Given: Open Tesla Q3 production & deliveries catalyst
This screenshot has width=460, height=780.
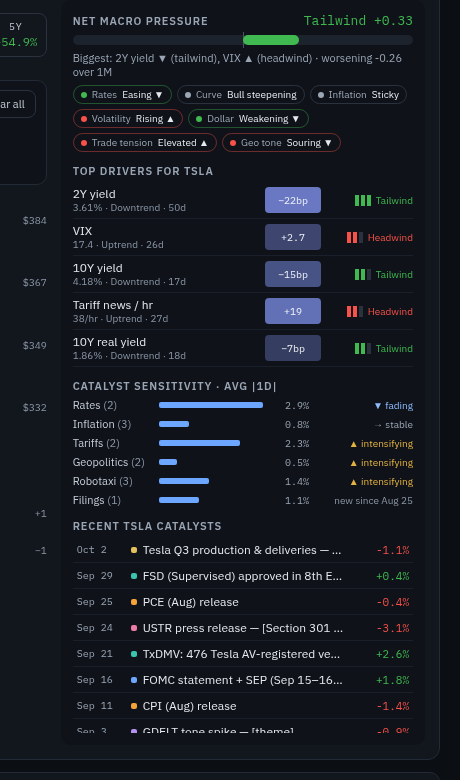Looking at the screenshot, I should point(243,550).
